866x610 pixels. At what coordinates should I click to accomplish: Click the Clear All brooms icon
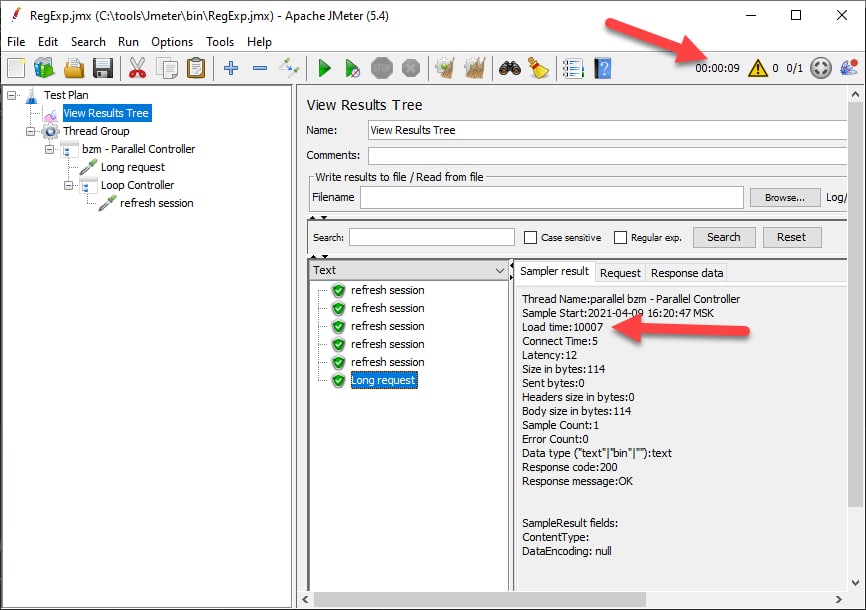click(474, 69)
